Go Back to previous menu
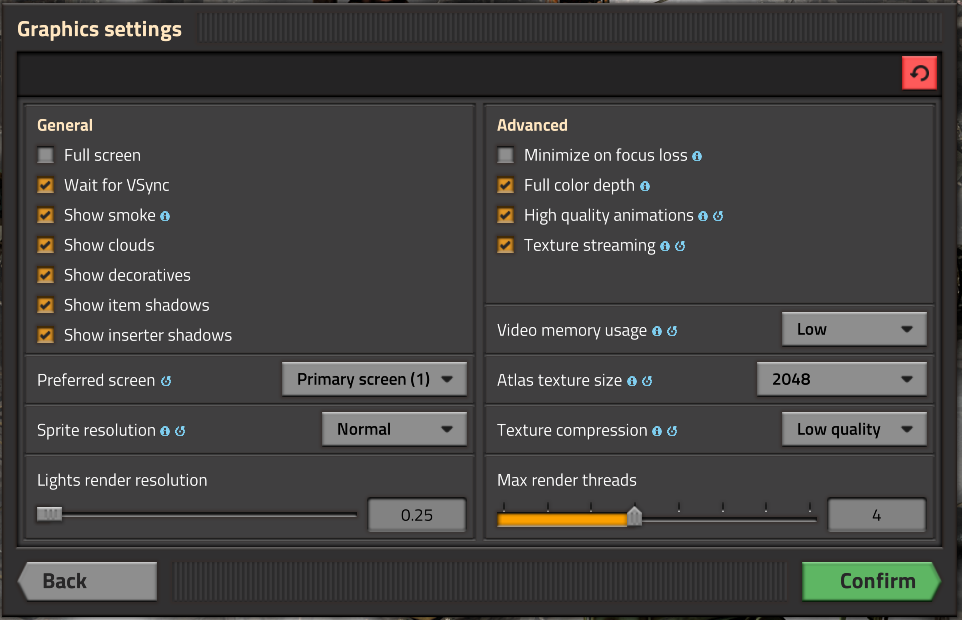This screenshot has width=962, height=620. click(87, 581)
